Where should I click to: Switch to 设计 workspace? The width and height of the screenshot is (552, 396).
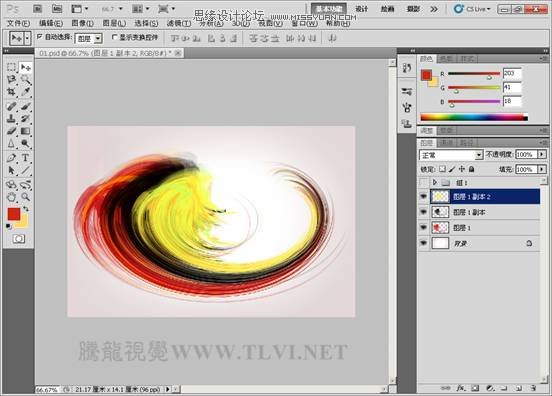(x=362, y=9)
